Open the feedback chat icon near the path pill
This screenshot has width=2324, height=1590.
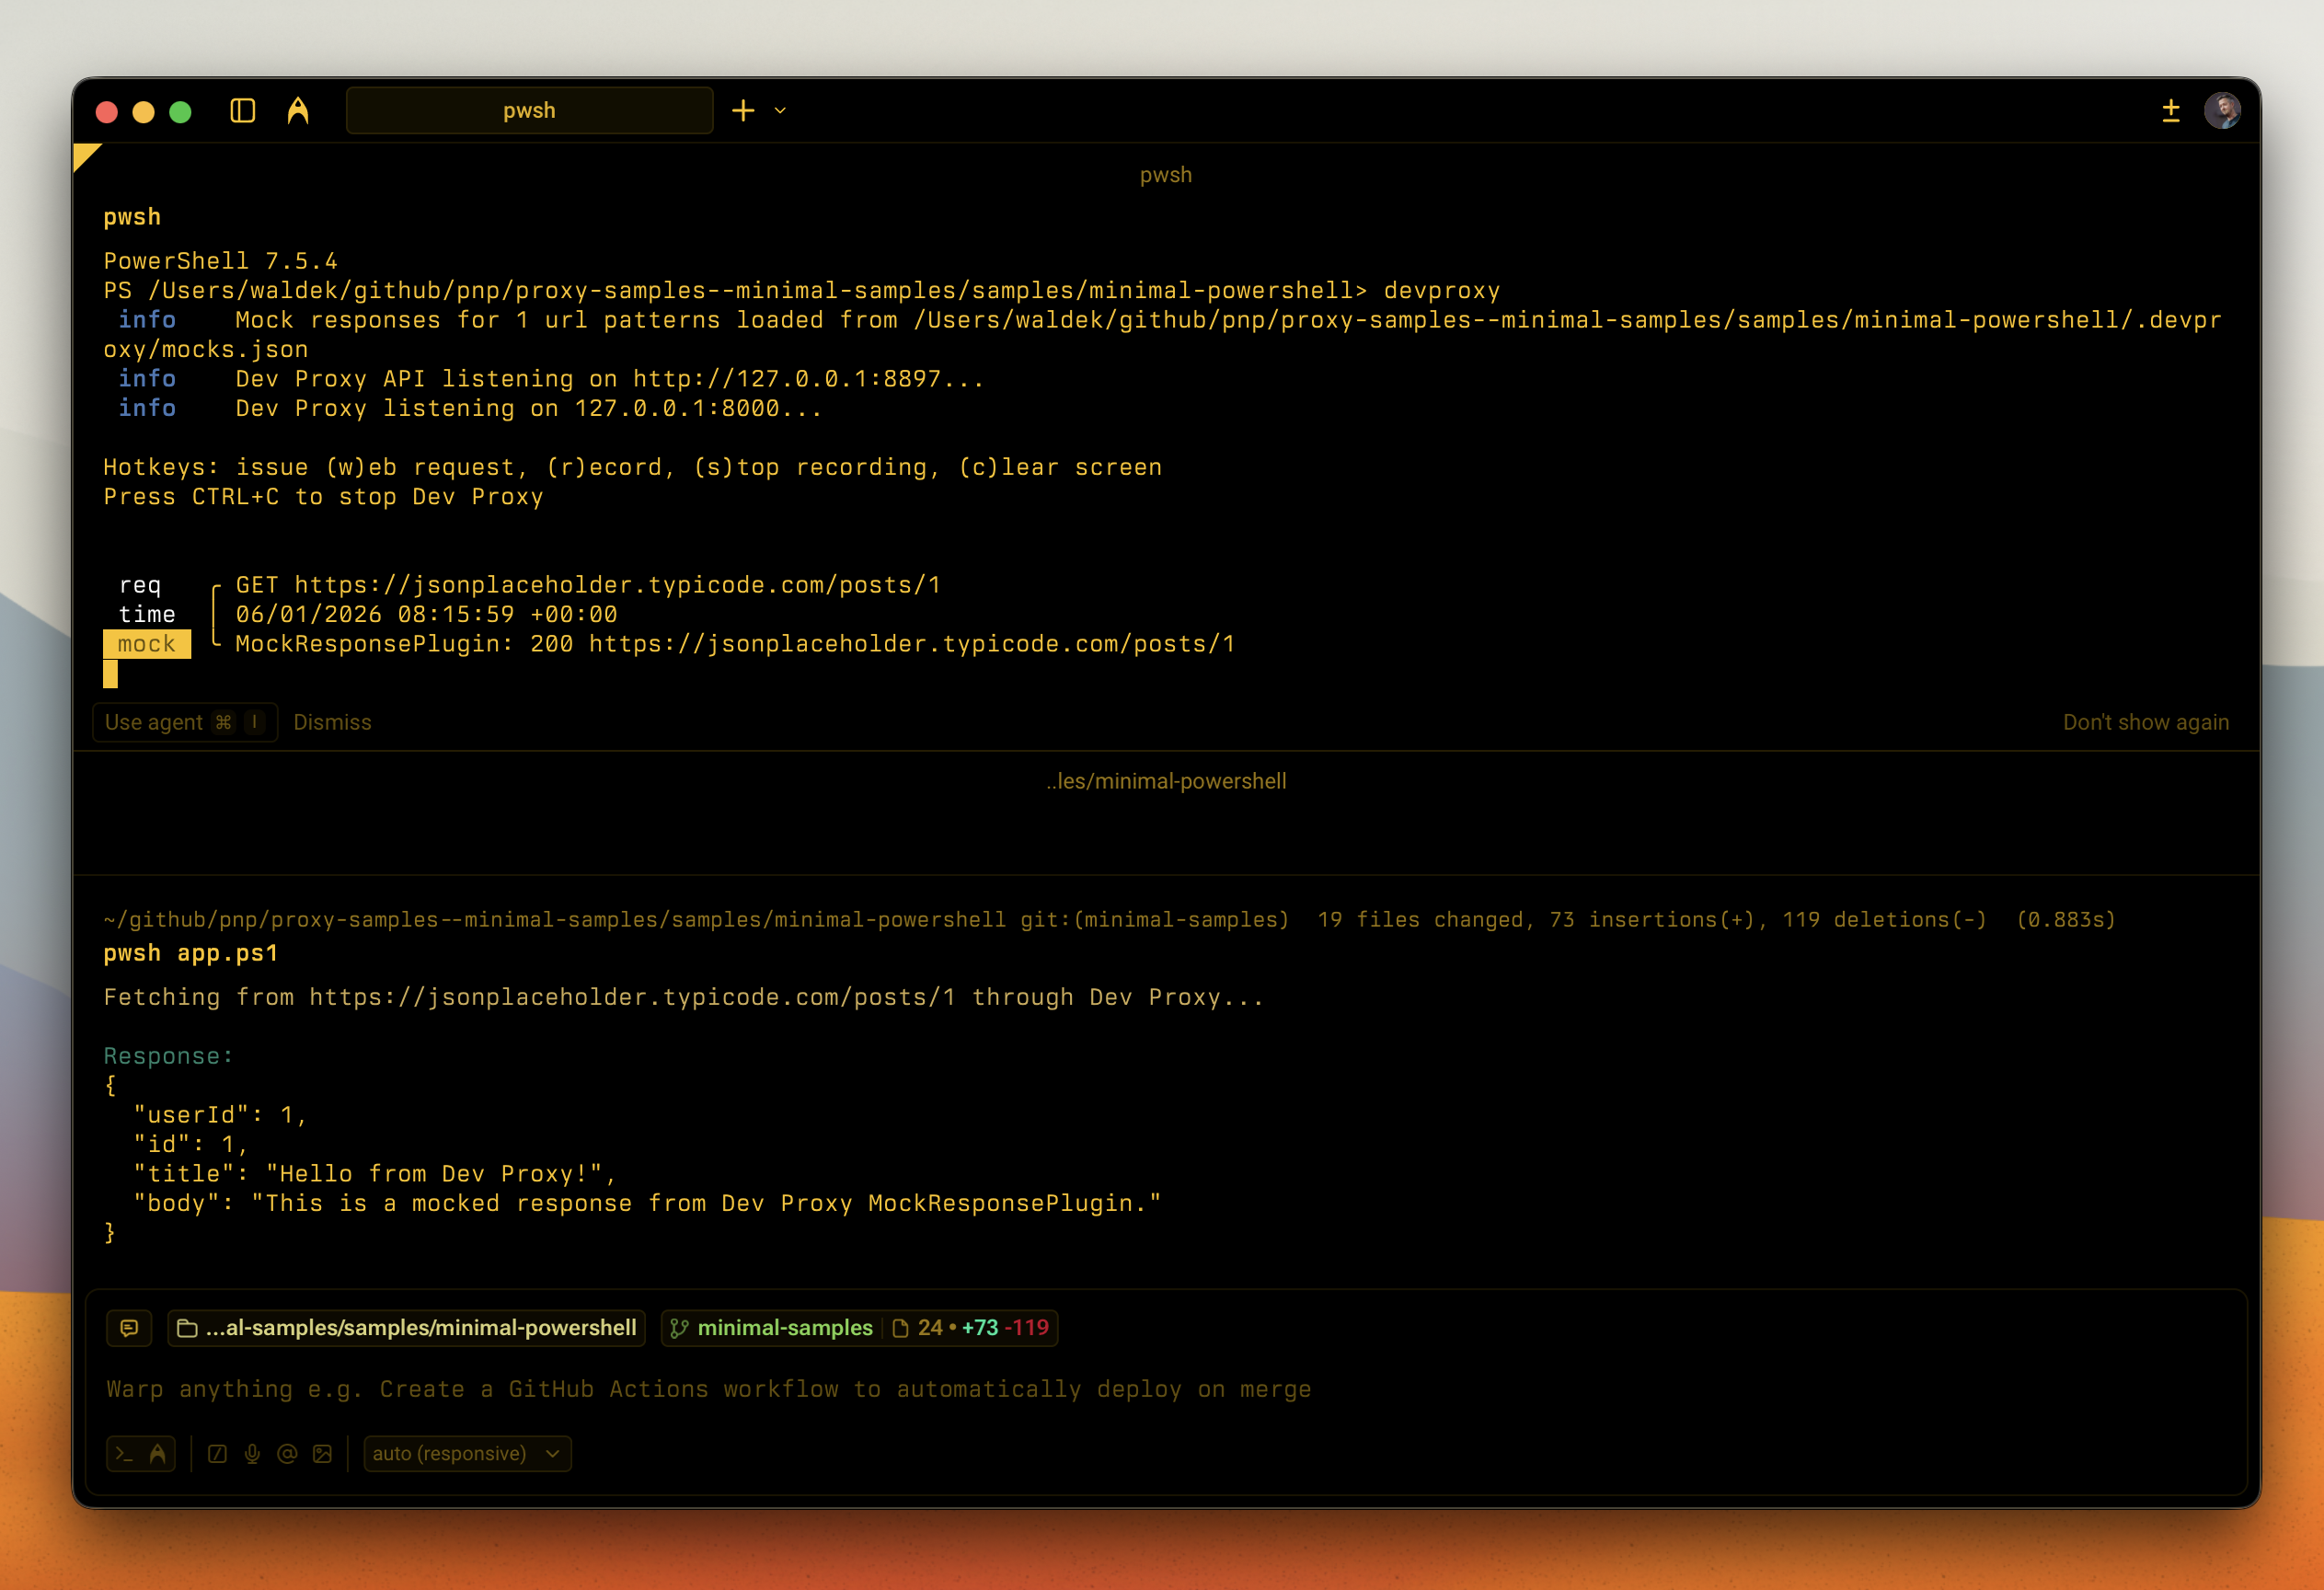click(130, 1328)
